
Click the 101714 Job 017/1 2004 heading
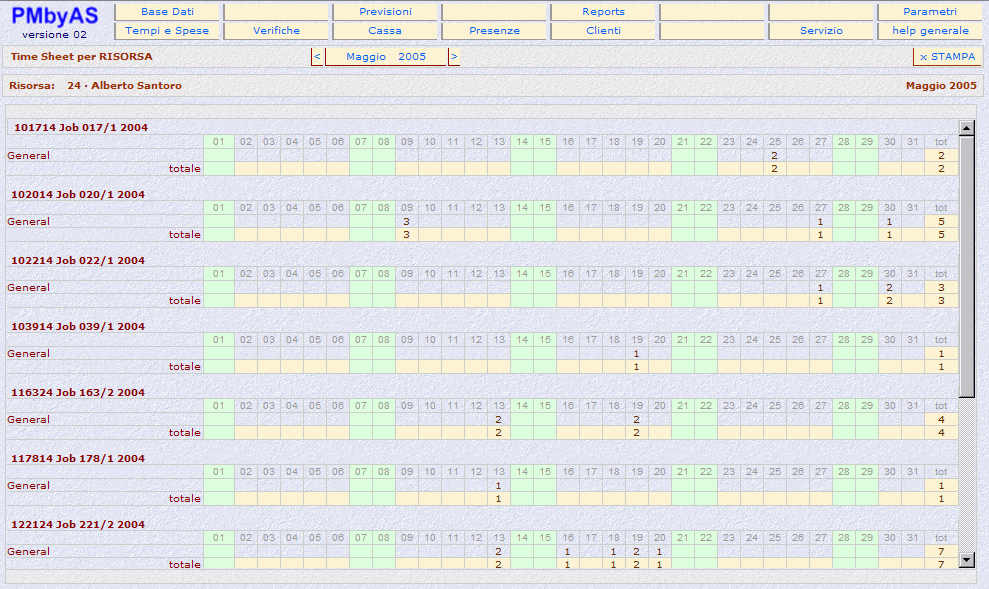pos(80,128)
